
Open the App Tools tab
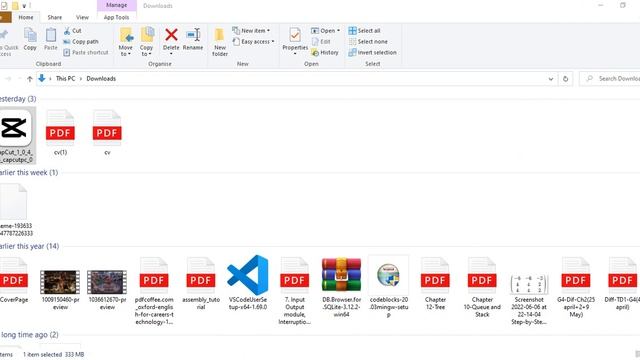(x=116, y=18)
